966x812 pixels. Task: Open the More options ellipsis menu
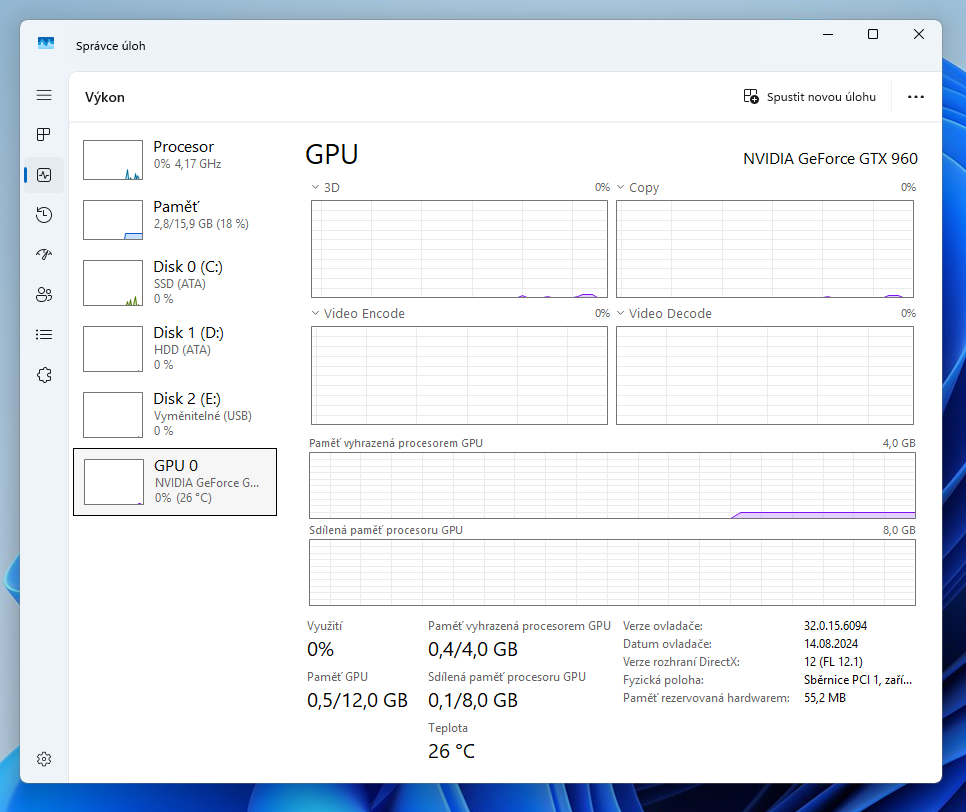coord(916,96)
